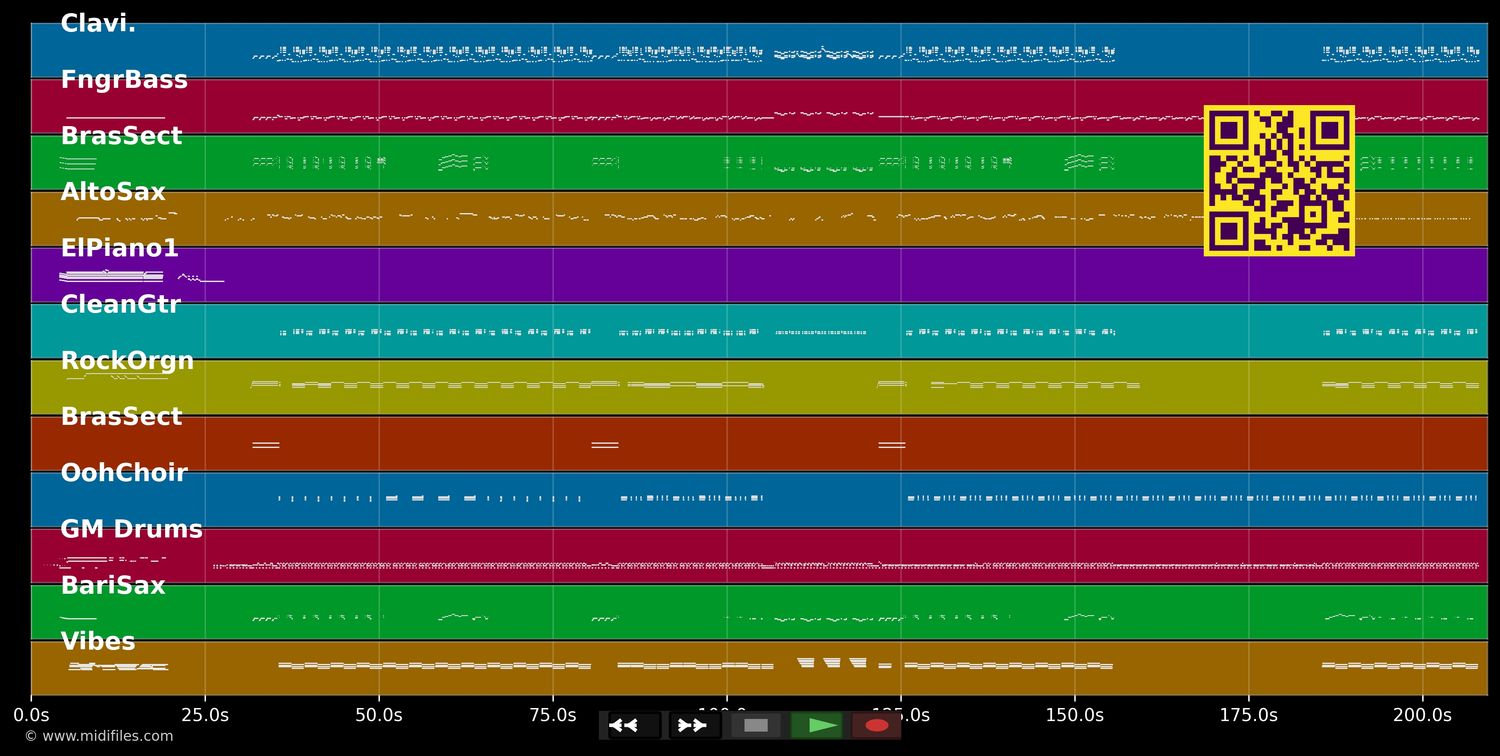Click the yellow QR code image
Image resolution: width=1500 pixels, height=756 pixels.
[1279, 181]
